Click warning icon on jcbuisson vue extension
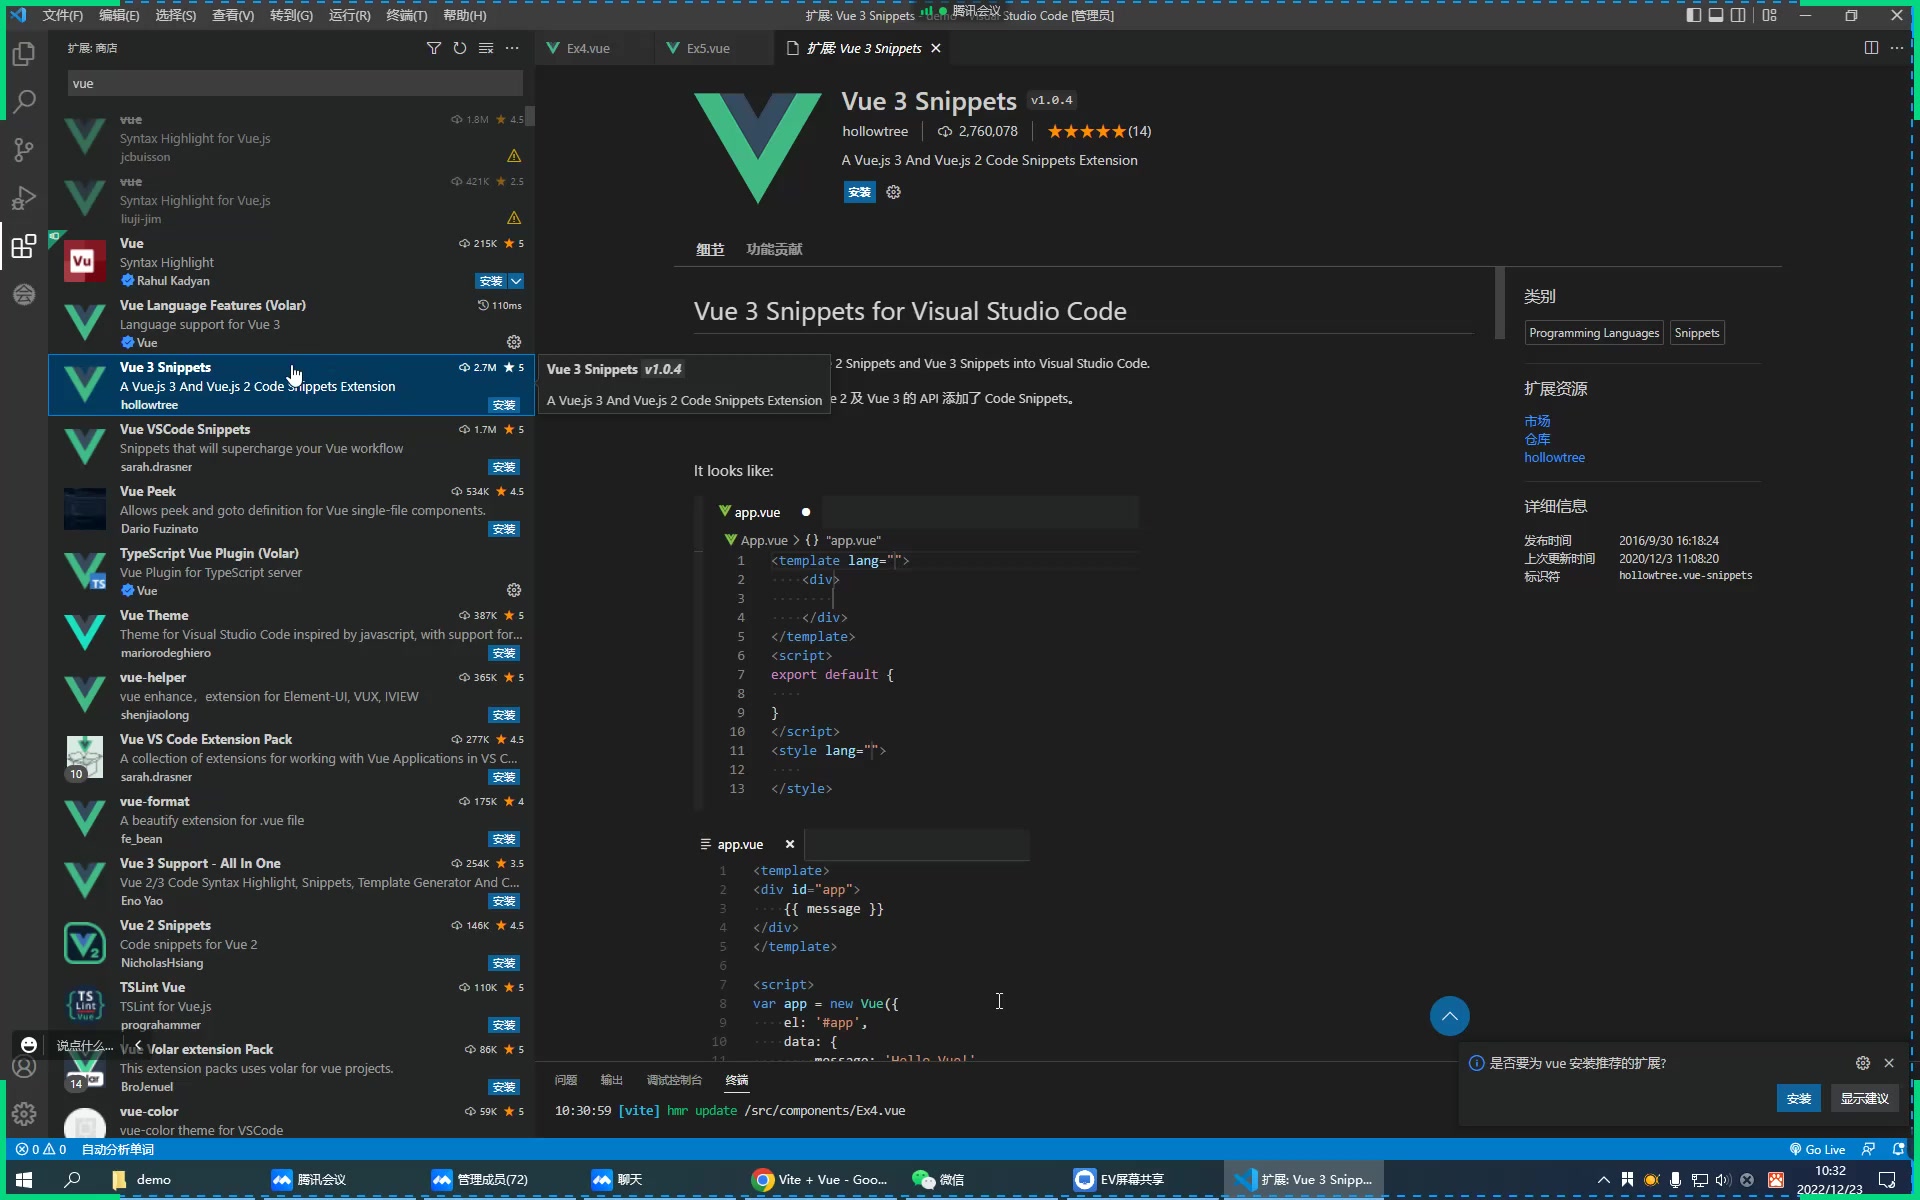 (514, 156)
